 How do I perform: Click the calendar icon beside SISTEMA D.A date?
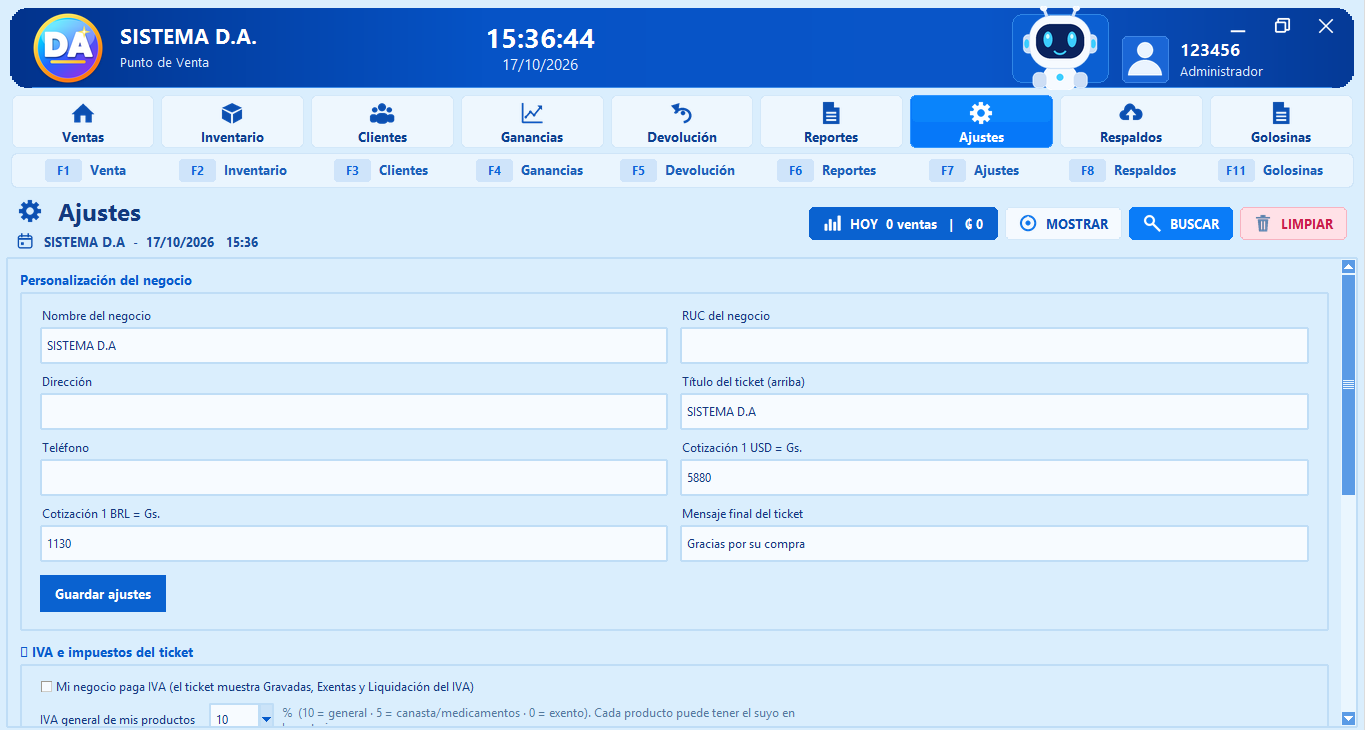[x=25, y=242]
